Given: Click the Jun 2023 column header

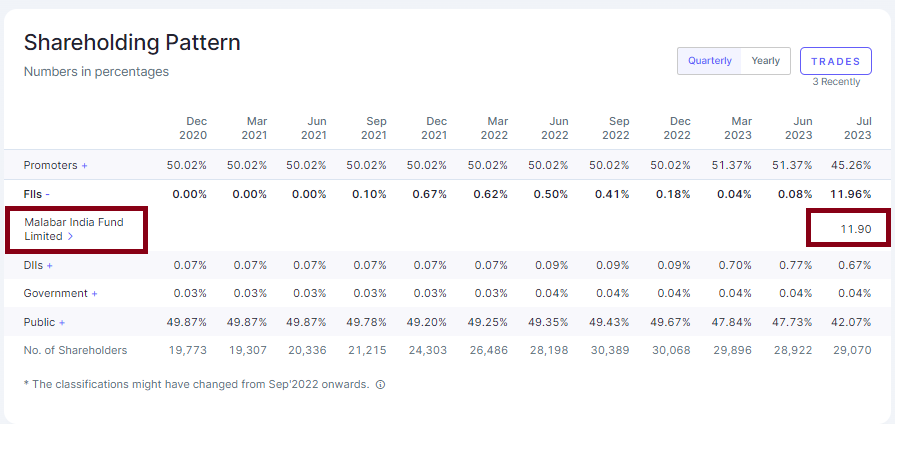Looking at the screenshot, I should point(798,128).
